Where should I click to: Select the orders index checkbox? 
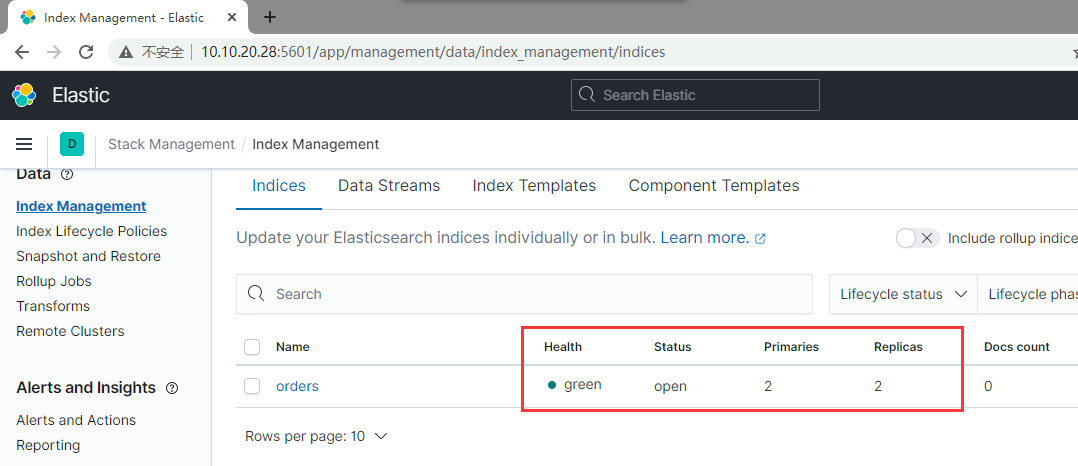click(x=252, y=386)
